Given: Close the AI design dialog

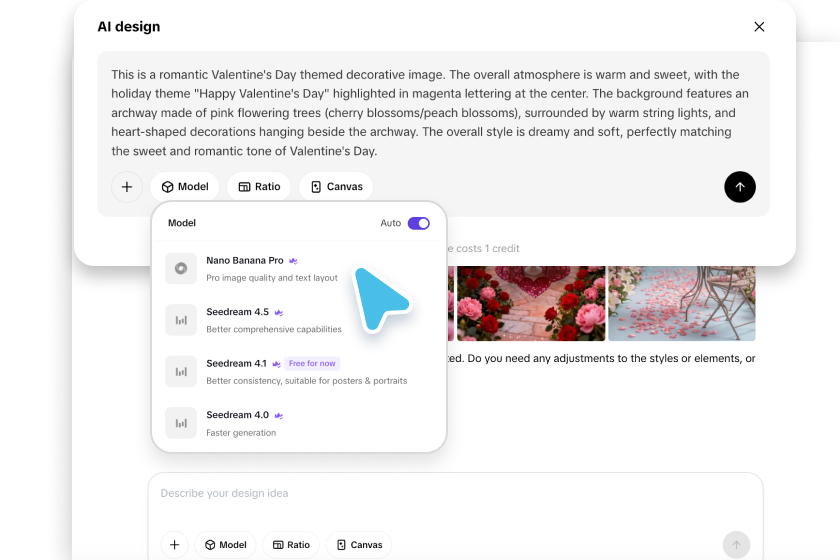Looking at the screenshot, I should [x=759, y=27].
